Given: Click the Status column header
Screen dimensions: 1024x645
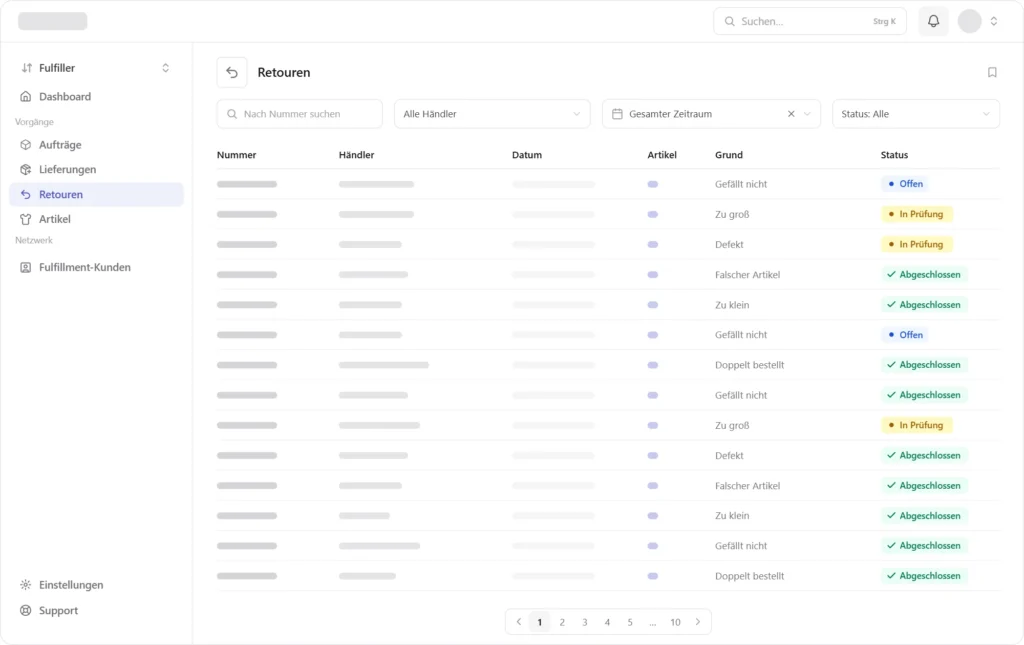Looking at the screenshot, I should [894, 155].
